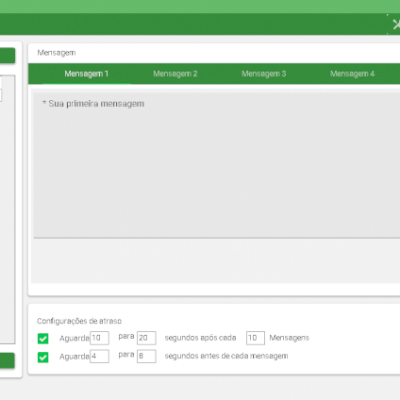Disable the delay before each message checkbox

[43, 357]
